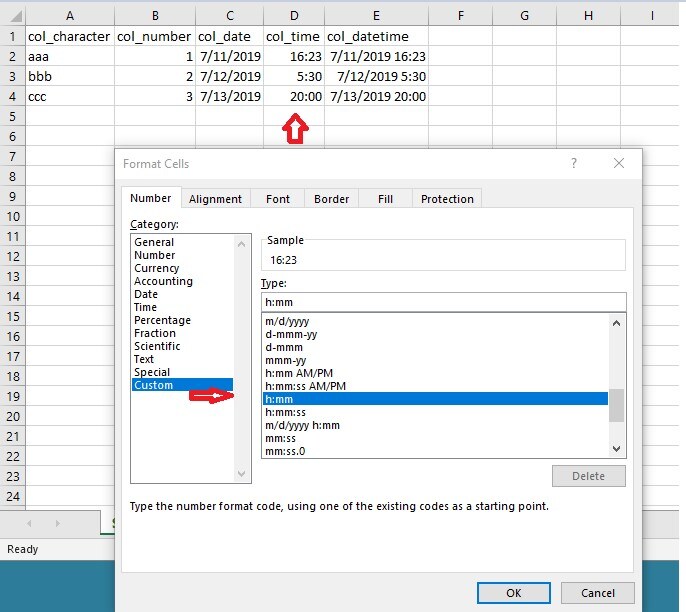Viewport: 686px width, 612px height.
Task: Select the m/d/yyyy h:mm format
Action: click(x=302, y=425)
